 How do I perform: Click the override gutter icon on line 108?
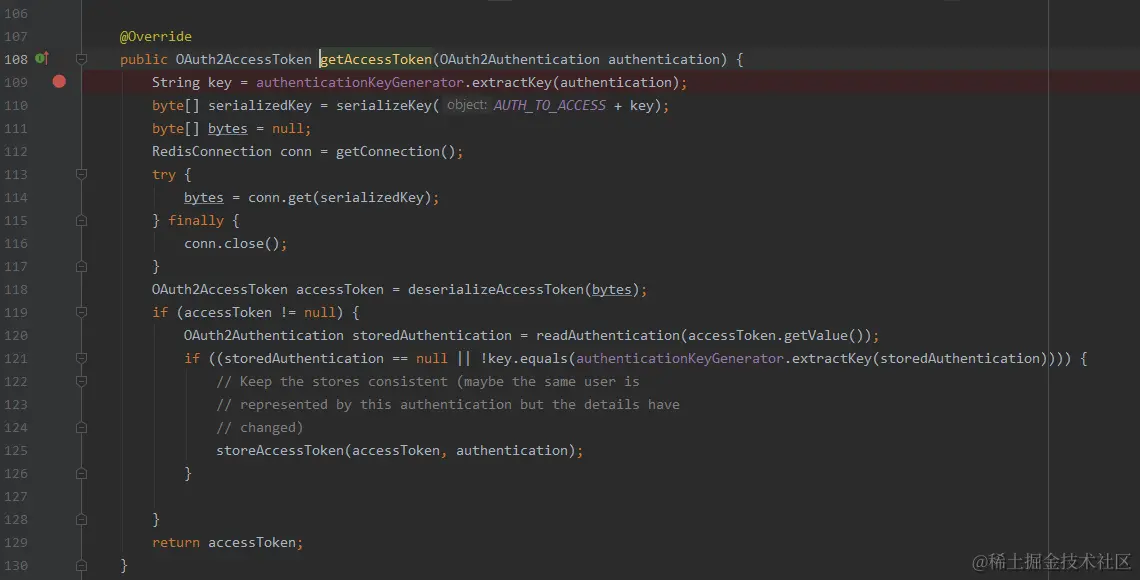(x=42, y=58)
